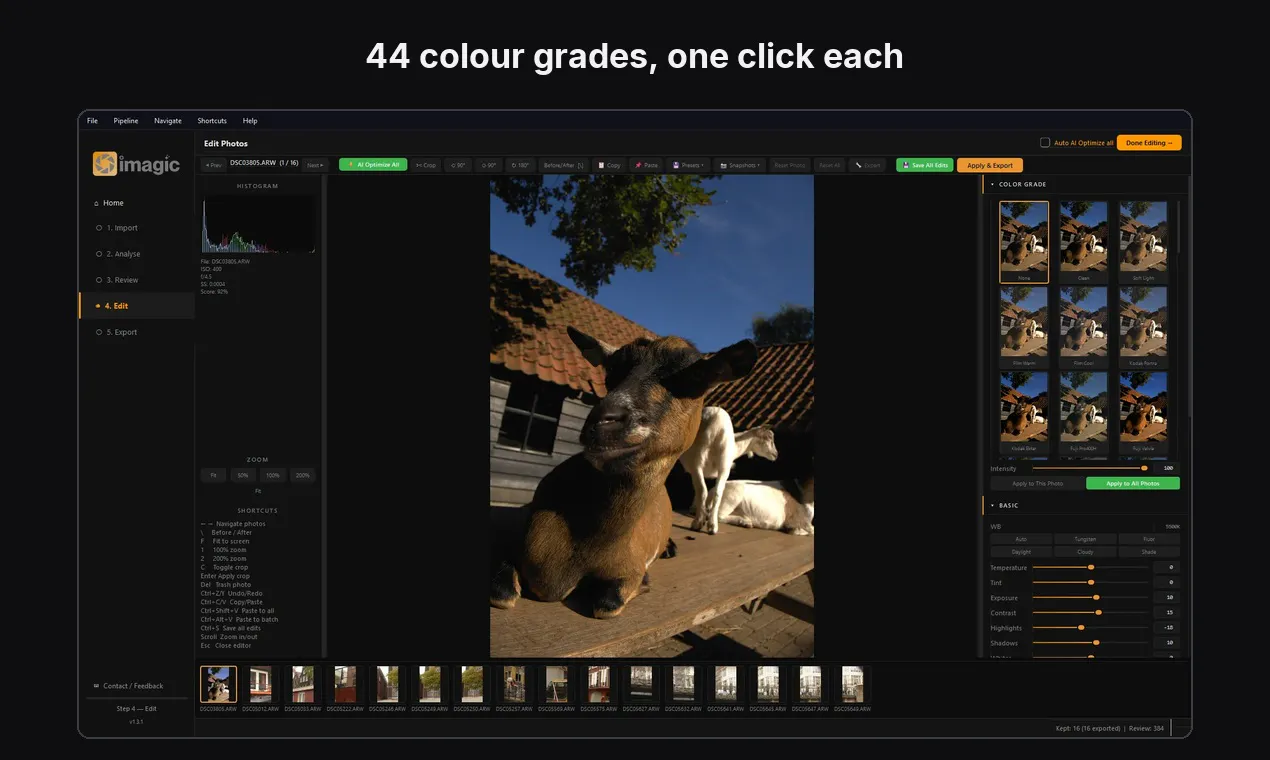Click the Paste edits button

tap(646, 165)
